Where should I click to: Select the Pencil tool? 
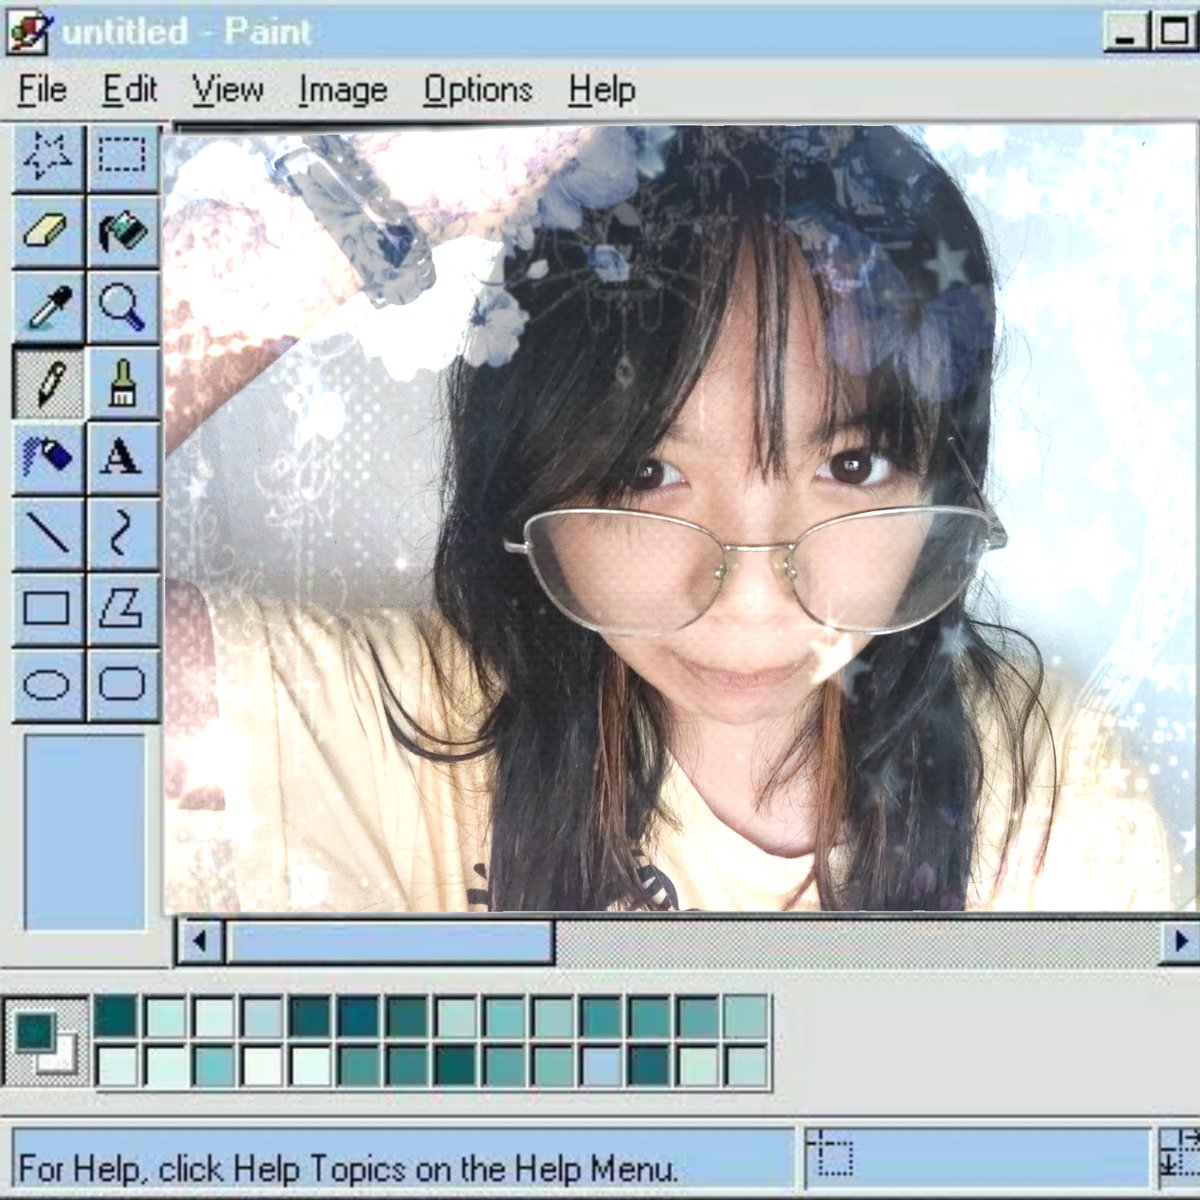click(x=48, y=382)
